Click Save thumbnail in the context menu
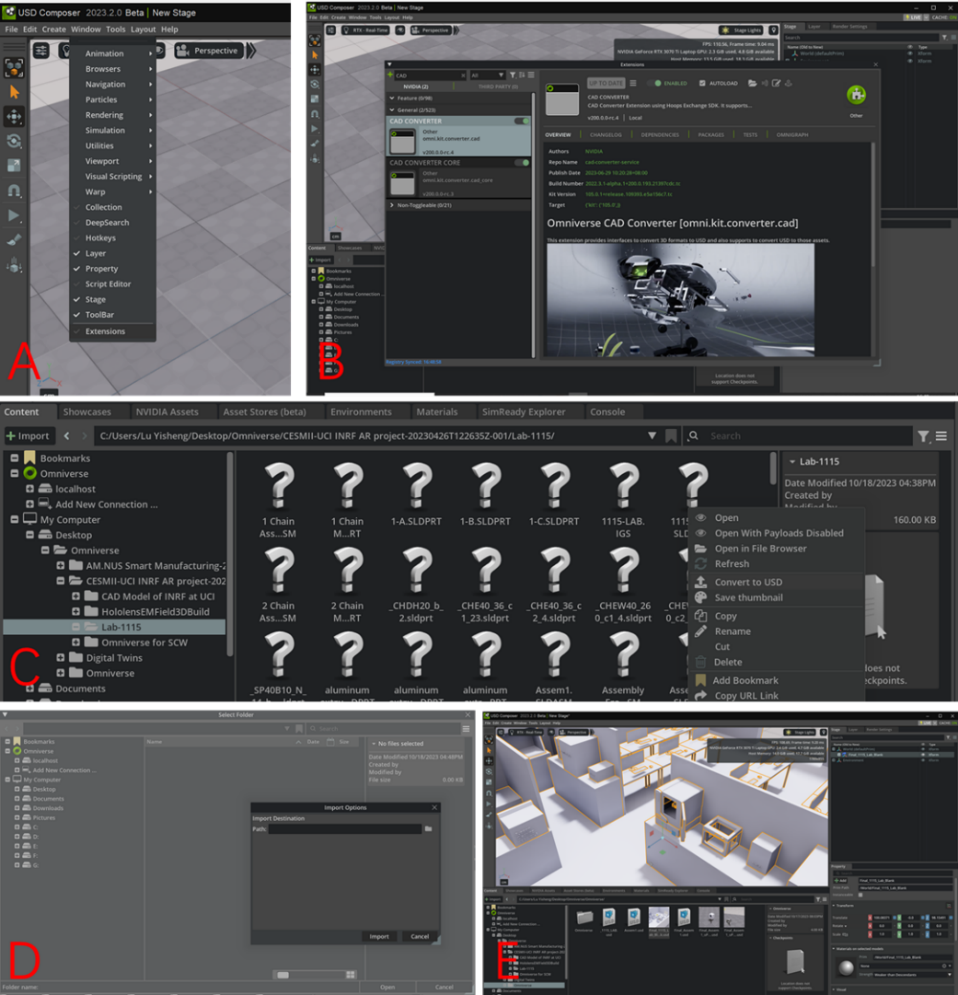The image size is (958, 995). click(749, 598)
